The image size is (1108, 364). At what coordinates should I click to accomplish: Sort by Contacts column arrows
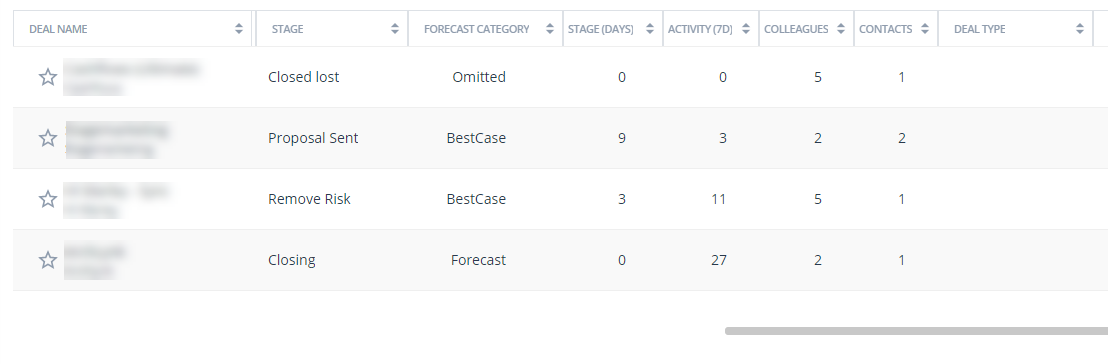[x=924, y=29]
